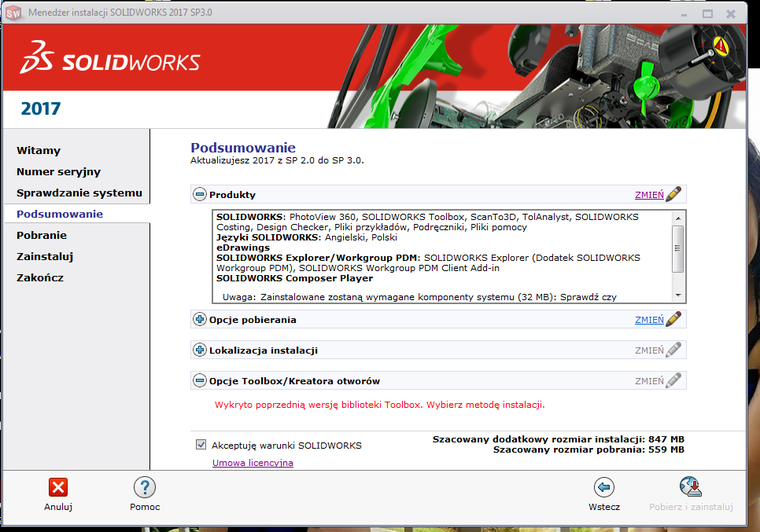Click pencil icon in Opcje Toolbox row
This screenshot has height=532, width=760.
tap(674, 380)
